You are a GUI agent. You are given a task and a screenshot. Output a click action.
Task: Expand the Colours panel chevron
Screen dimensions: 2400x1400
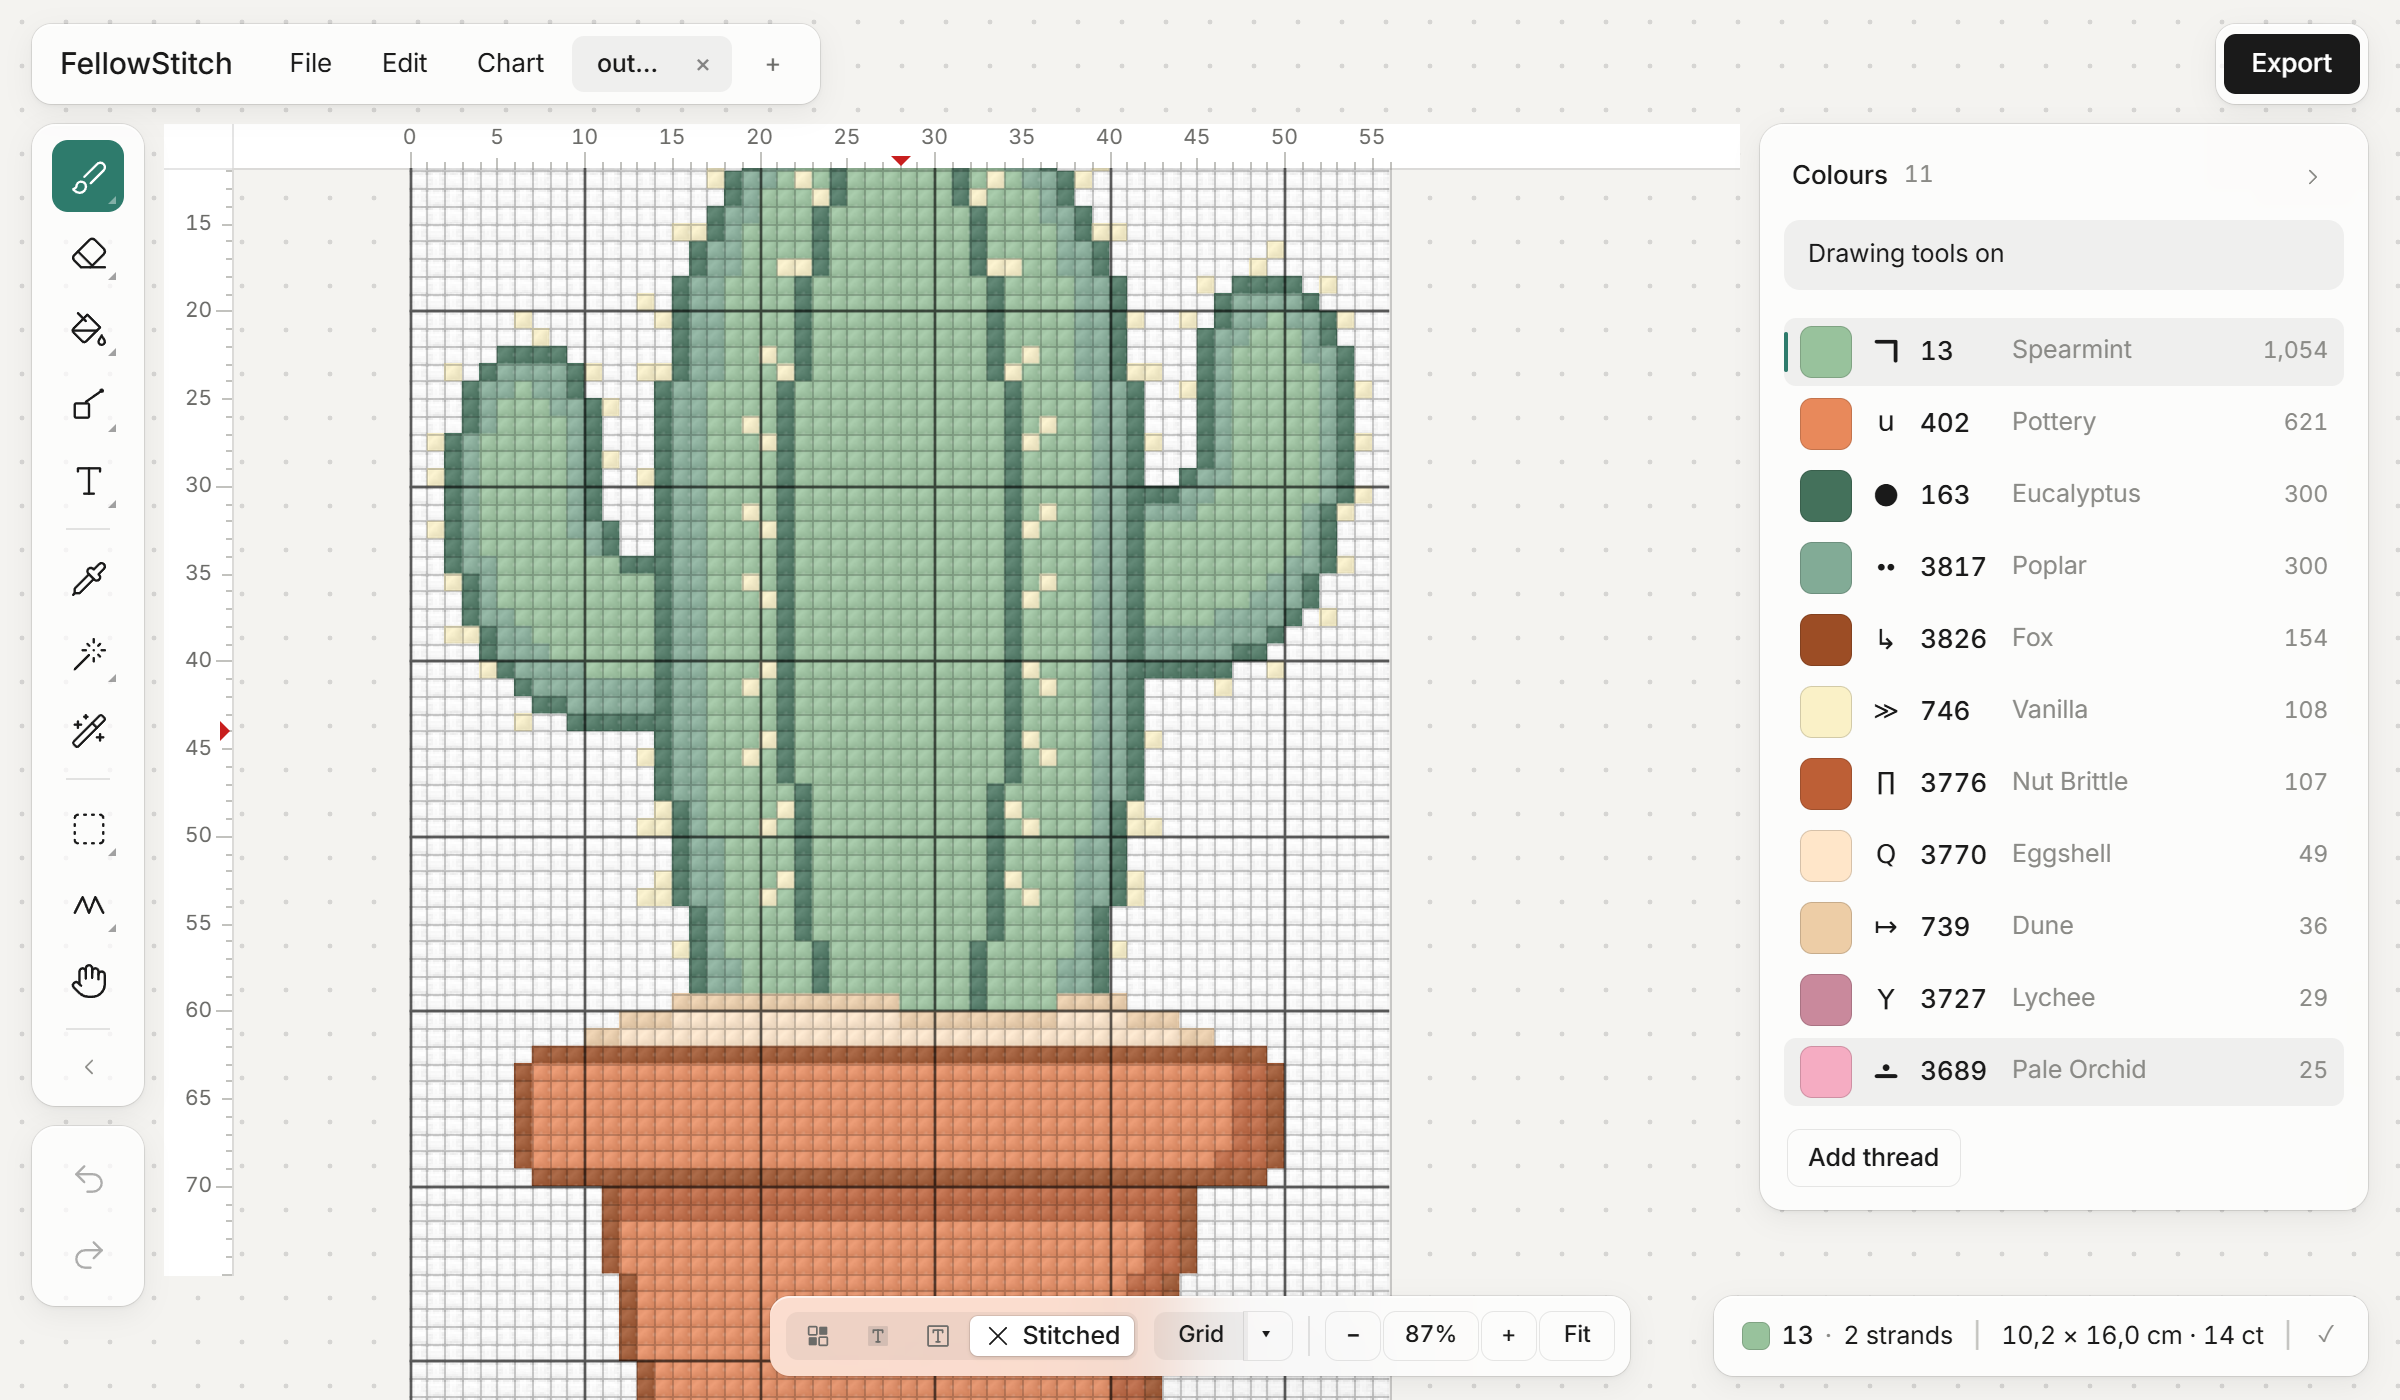point(2313,177)
